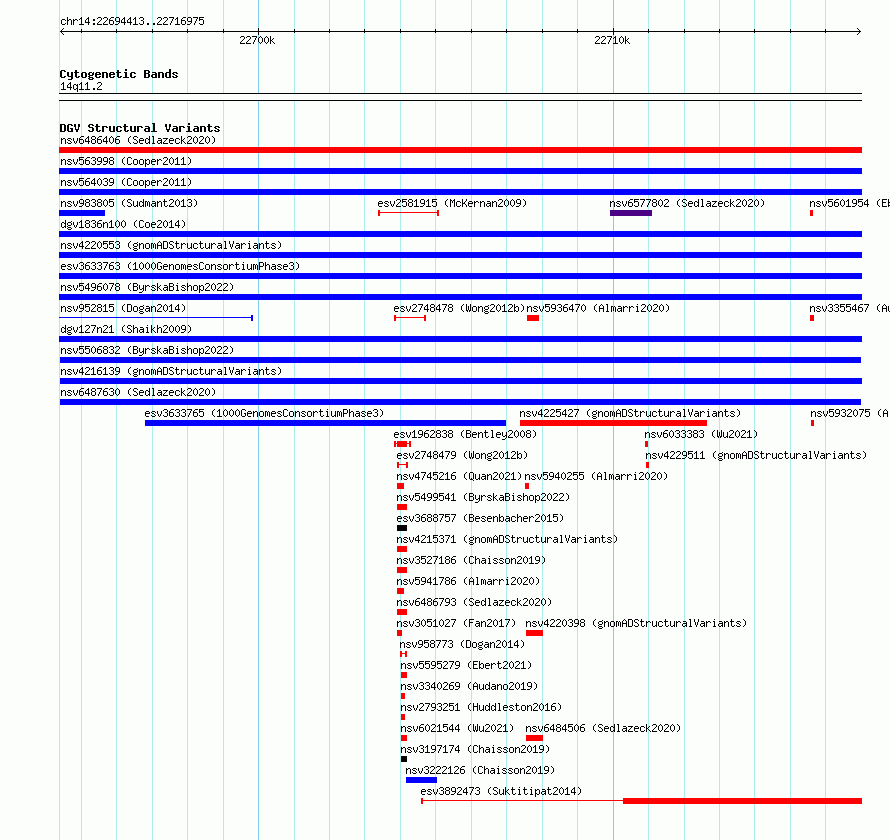
Task: Click nsv4216139 (gnomADStructuralVariants) label
Action: 171,371
